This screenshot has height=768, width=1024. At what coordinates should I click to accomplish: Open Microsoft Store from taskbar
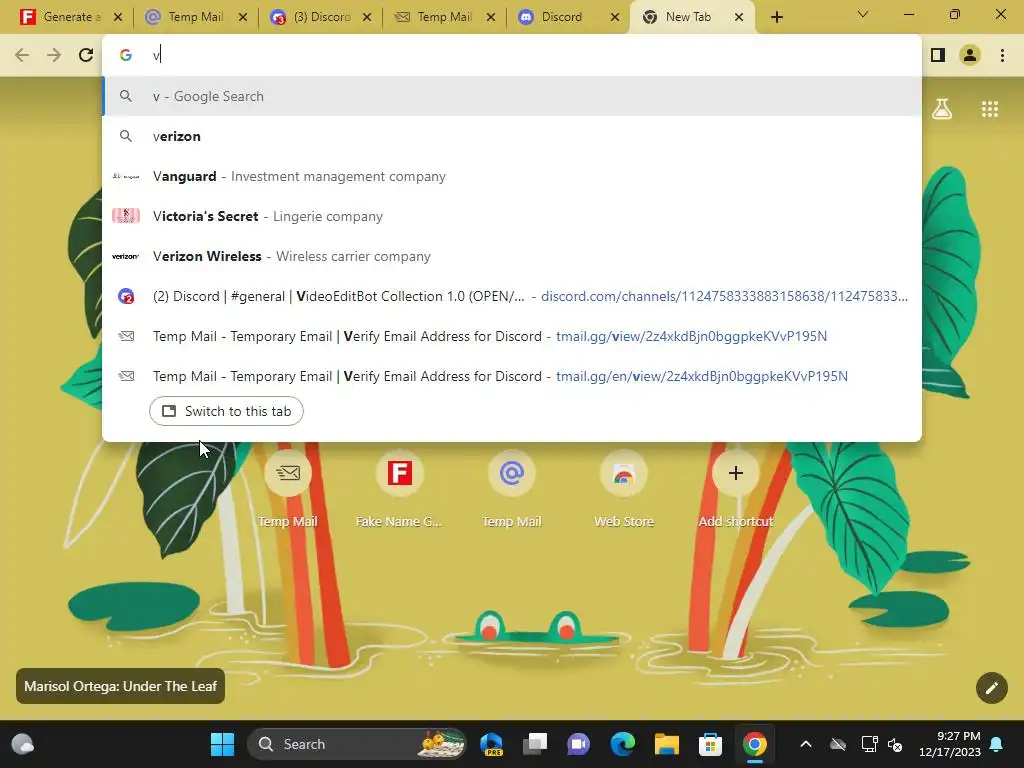711,744
